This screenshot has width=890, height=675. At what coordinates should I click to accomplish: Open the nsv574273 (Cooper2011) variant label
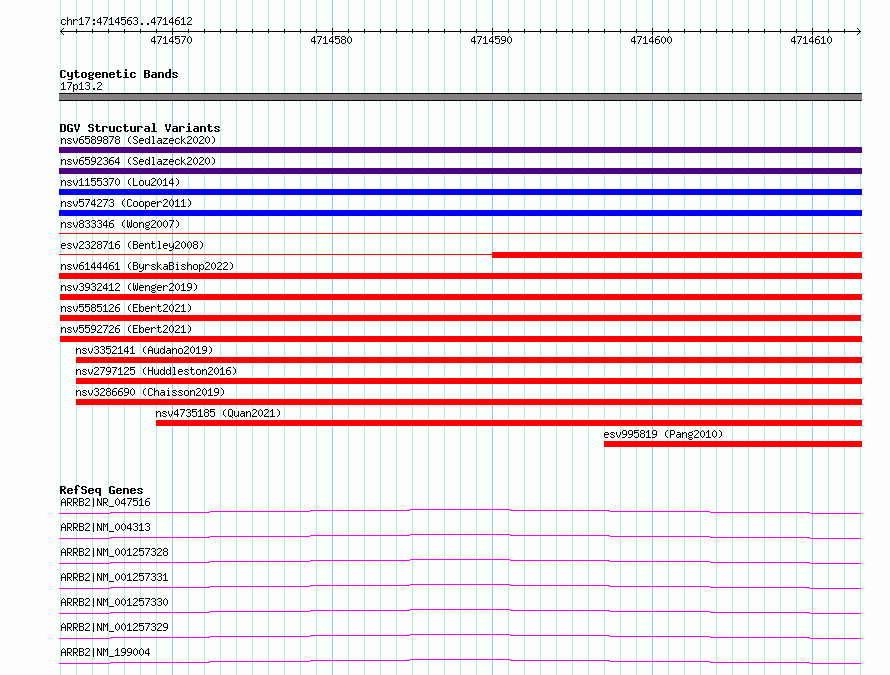click(126, 203)
